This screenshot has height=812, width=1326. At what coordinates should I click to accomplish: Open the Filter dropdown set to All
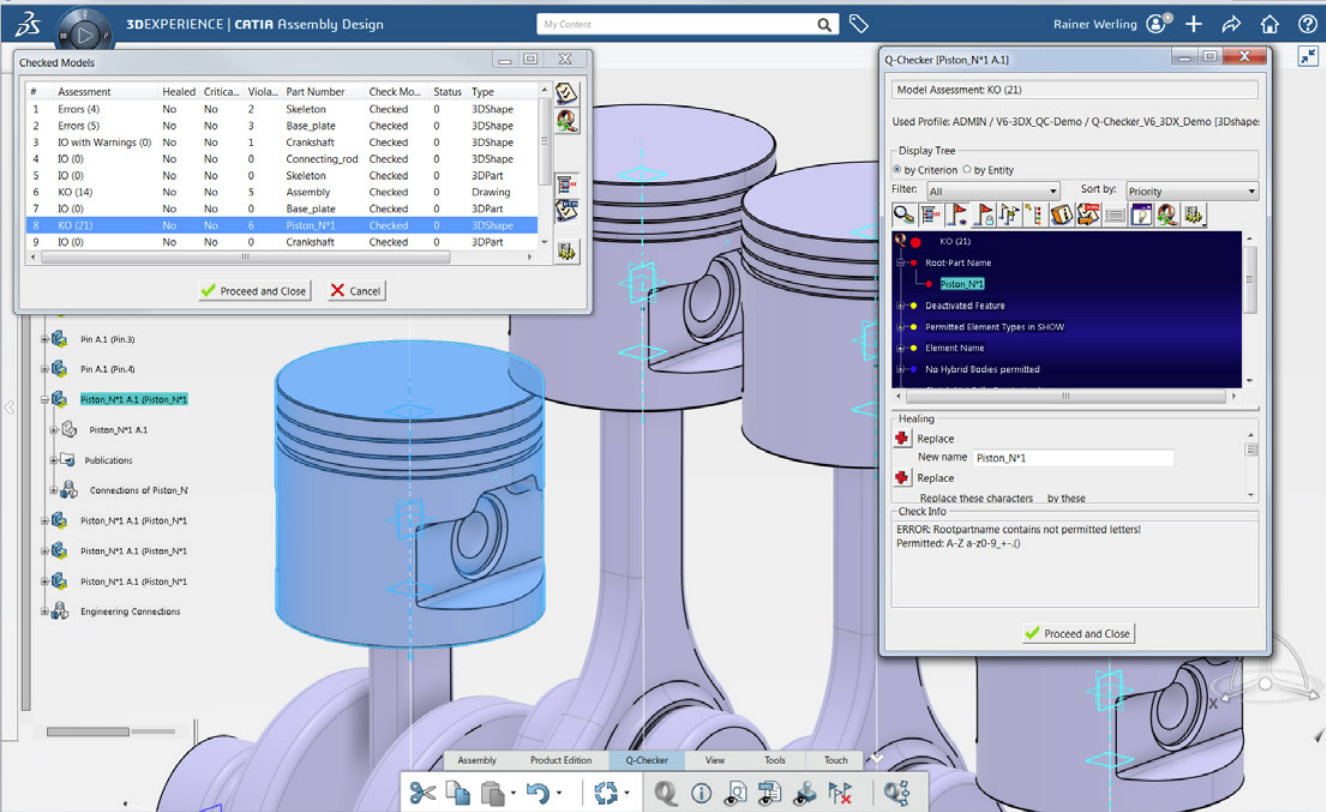(992, 190)
